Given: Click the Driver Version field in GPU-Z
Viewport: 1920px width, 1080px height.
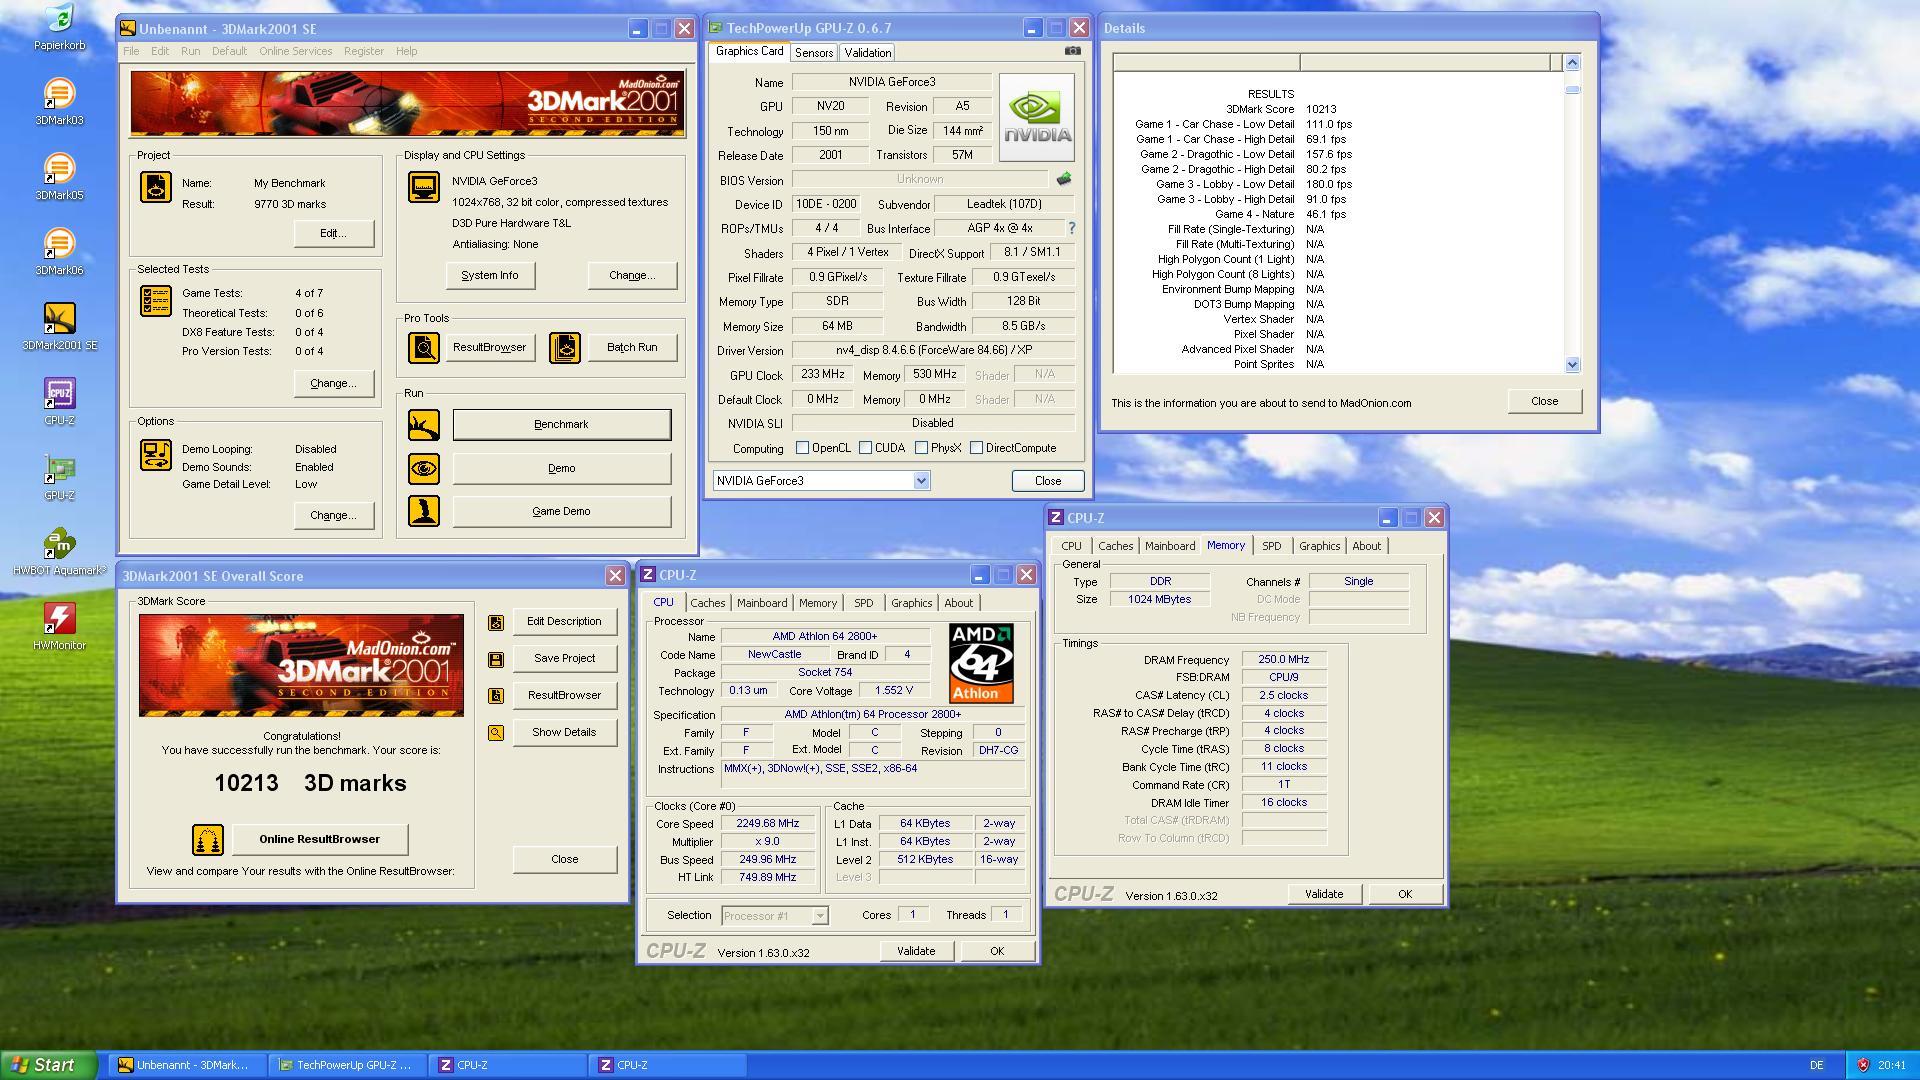Looking at the screenshot, I should coord(933,350).
